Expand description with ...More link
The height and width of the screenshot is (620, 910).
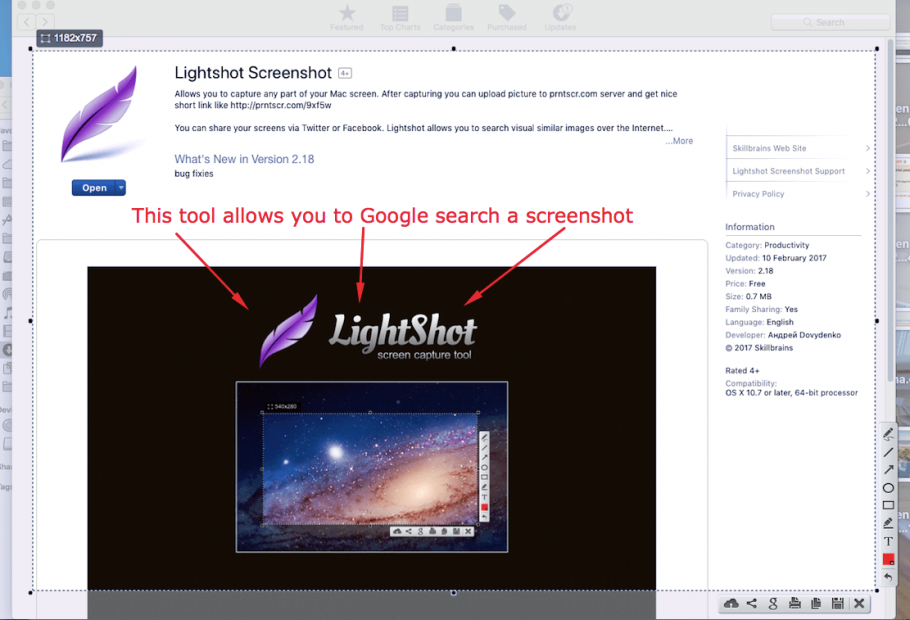(679, 140)
